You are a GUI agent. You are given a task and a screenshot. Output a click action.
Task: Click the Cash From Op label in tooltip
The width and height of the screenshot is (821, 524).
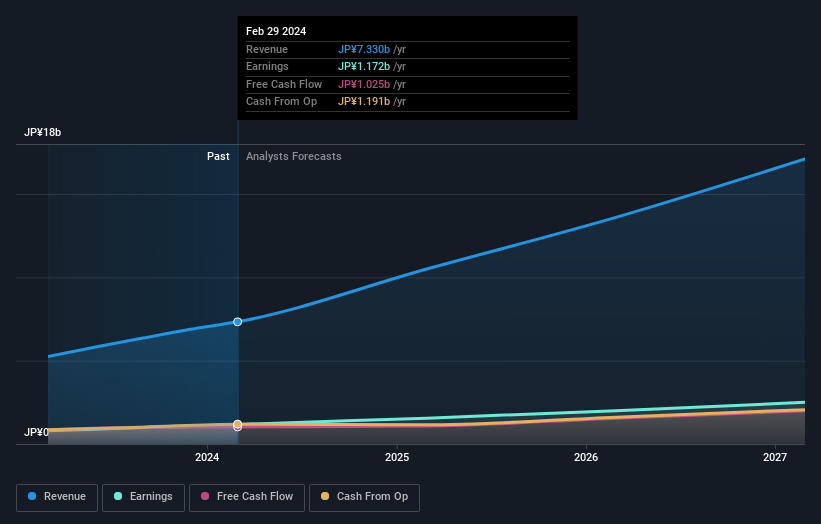point(282,102)
